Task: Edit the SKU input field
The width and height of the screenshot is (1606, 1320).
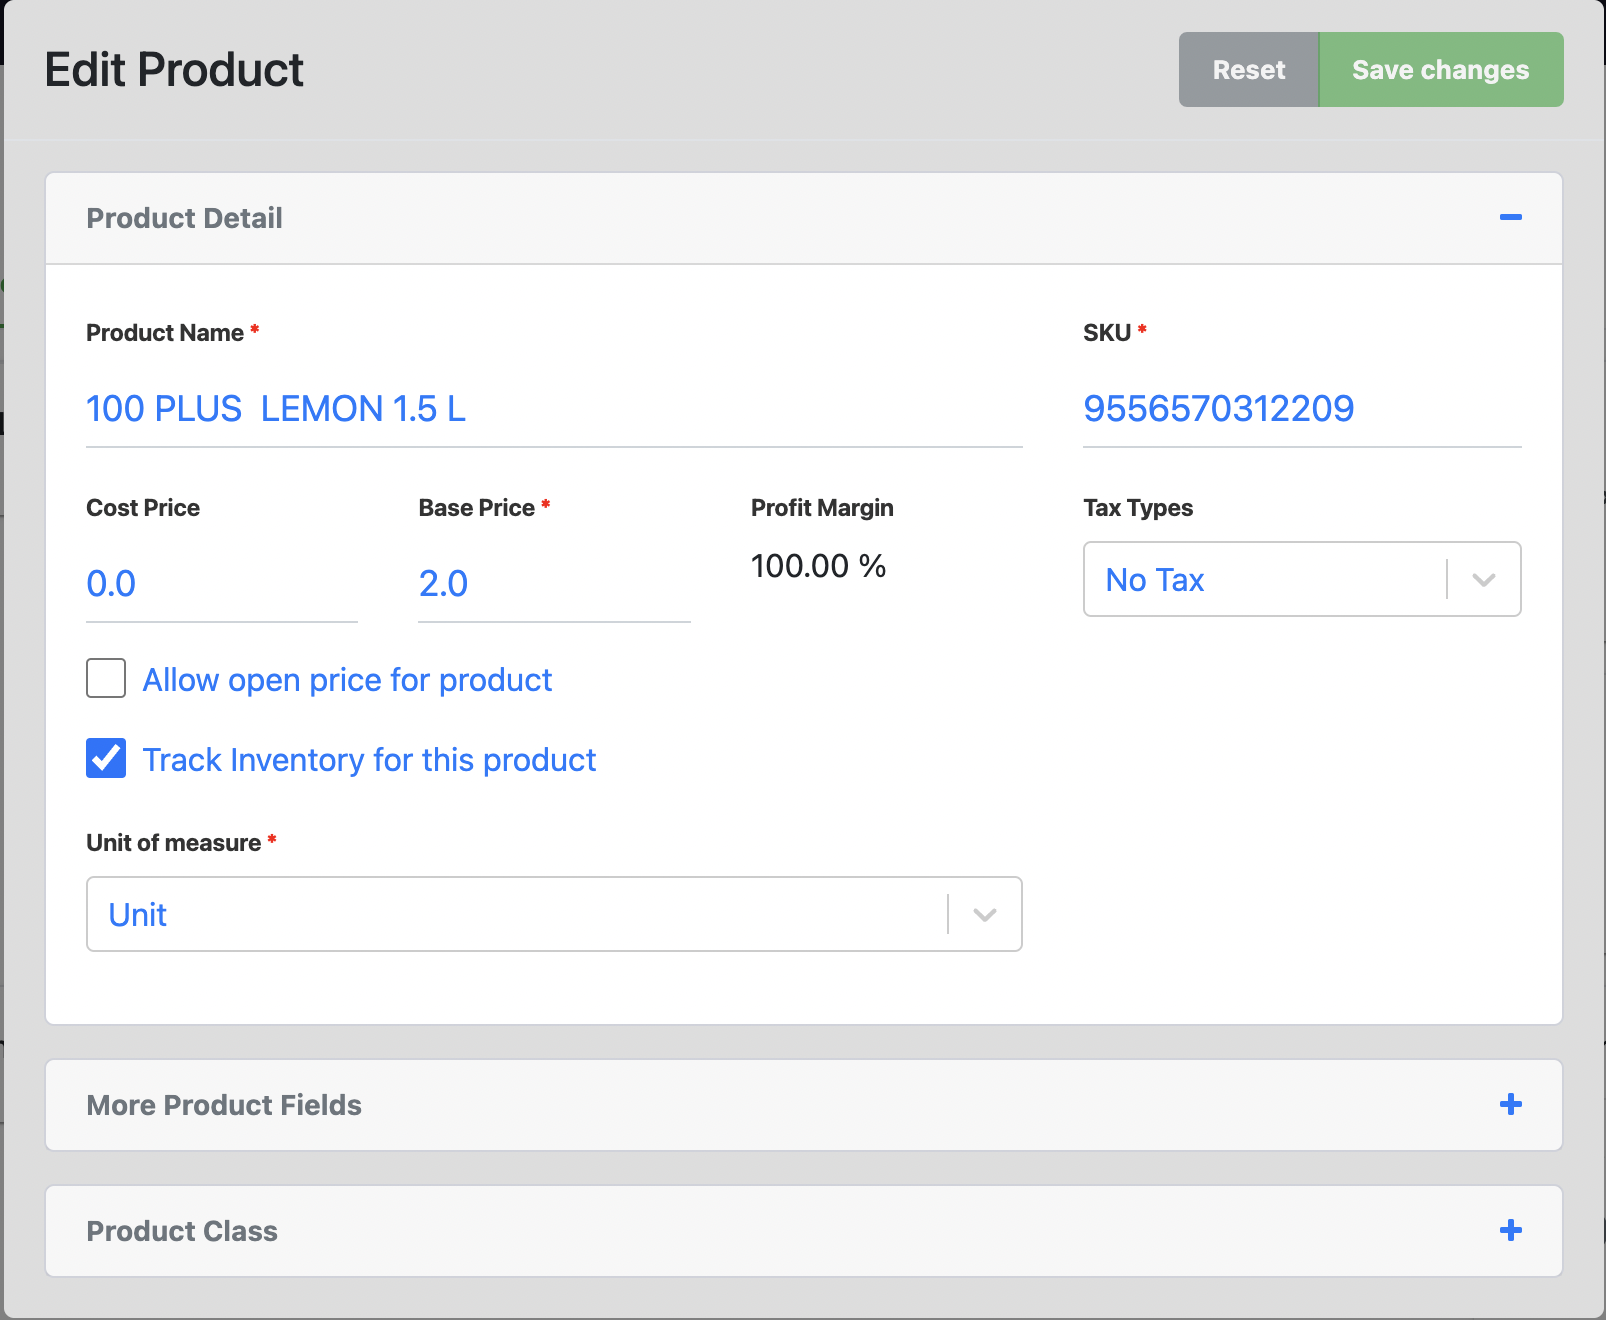Action: tap(1302, 409)
